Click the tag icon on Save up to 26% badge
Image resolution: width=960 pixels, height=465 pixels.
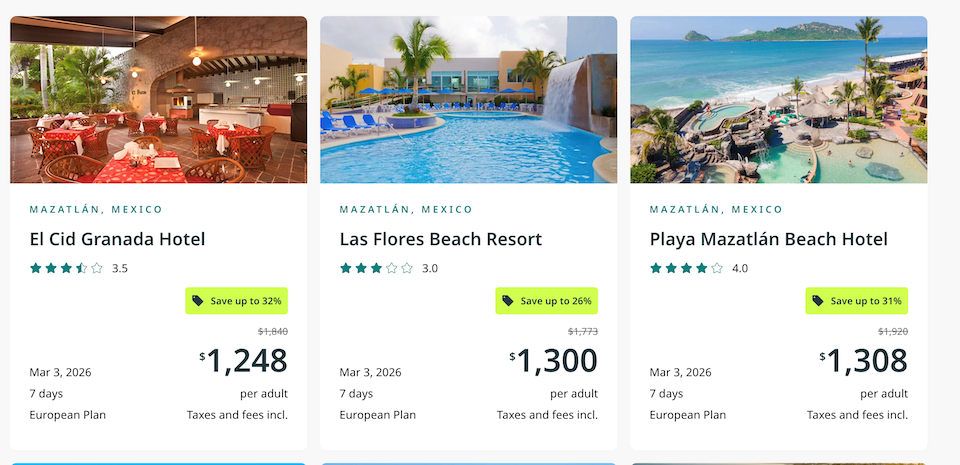[x=508, y=301]
